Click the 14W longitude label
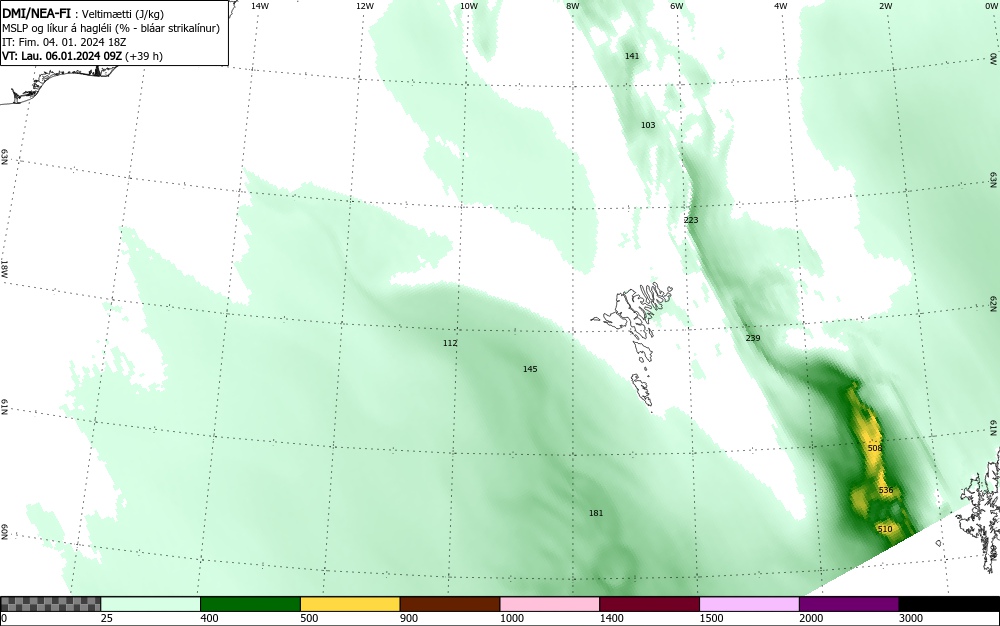 [x=259, y=6]
